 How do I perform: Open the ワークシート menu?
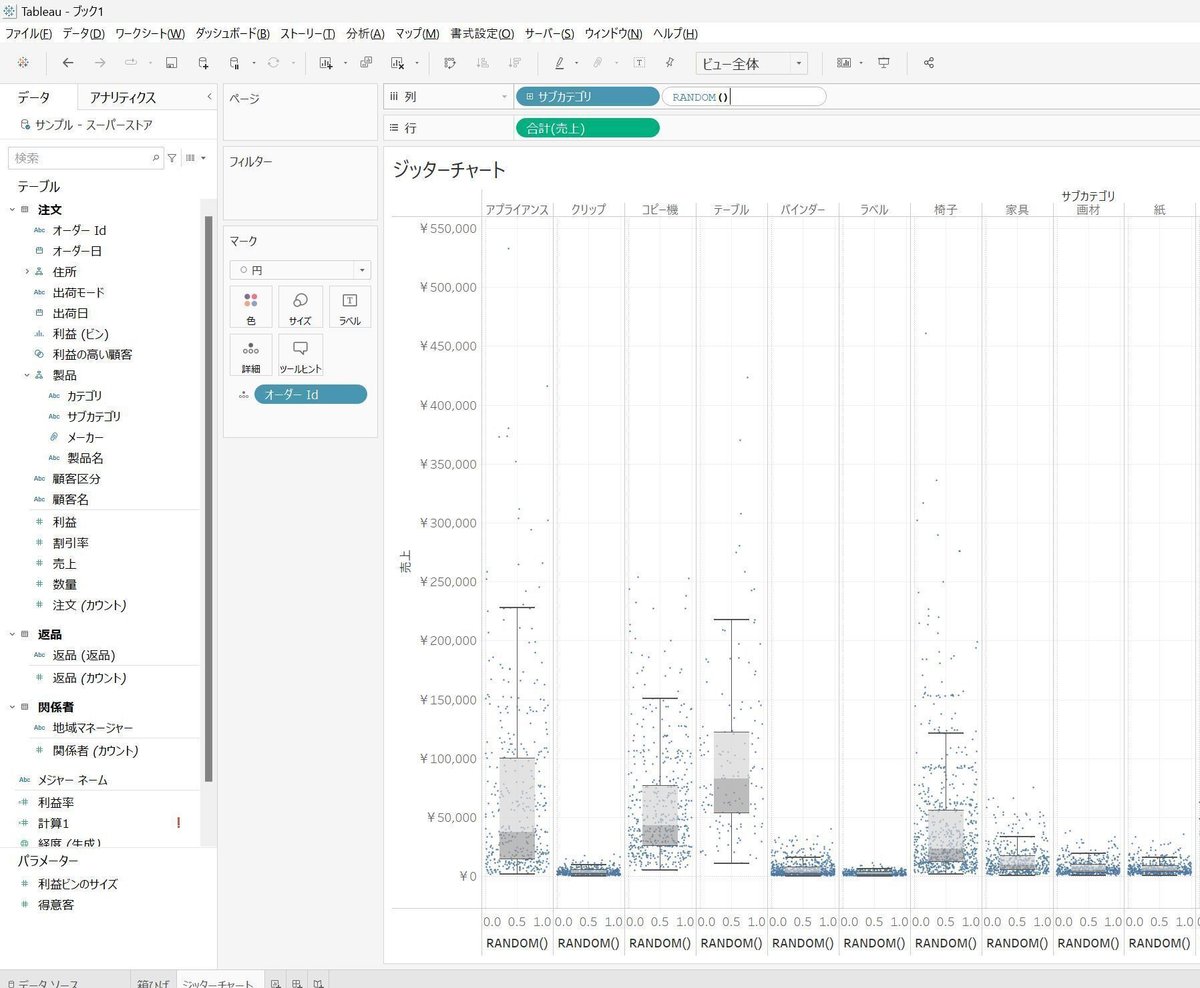tap(150, 33)
